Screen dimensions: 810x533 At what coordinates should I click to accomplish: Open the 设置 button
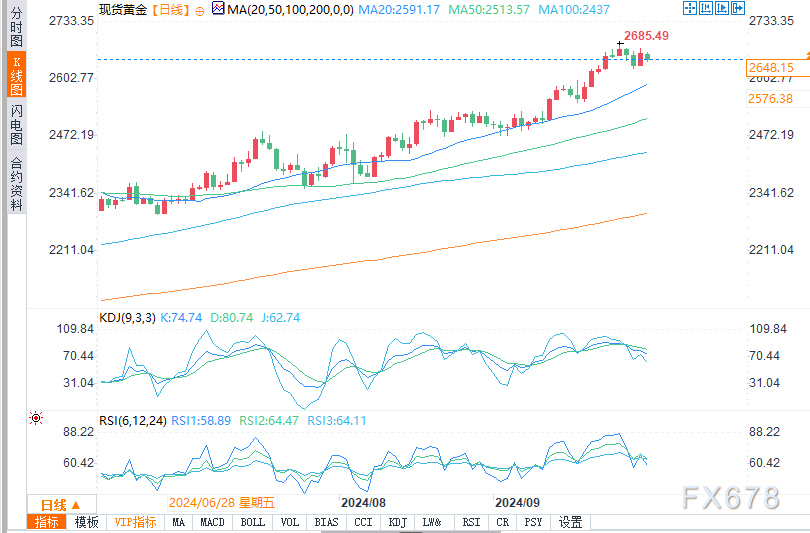click(570, 522)
